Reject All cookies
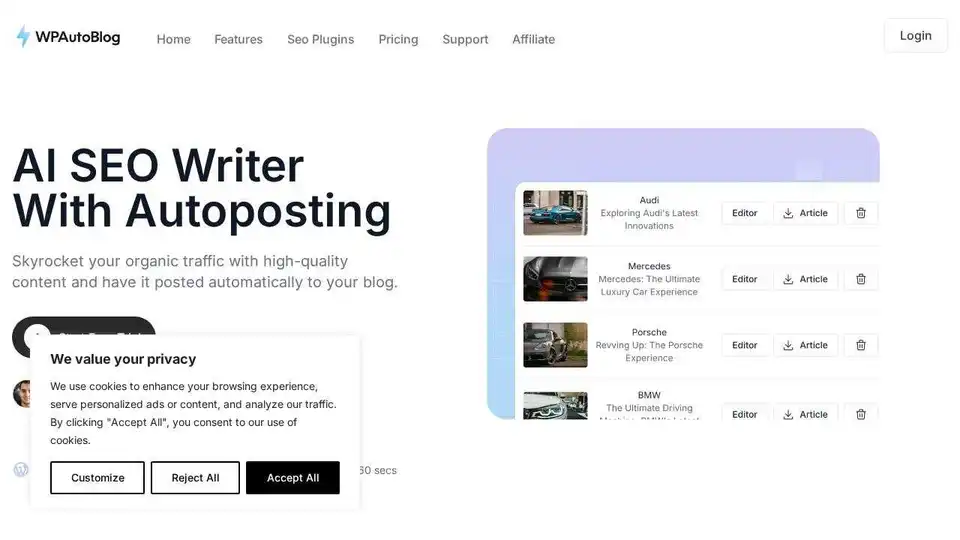The height and width of the screenshot is (540, 960). (195, 478)
